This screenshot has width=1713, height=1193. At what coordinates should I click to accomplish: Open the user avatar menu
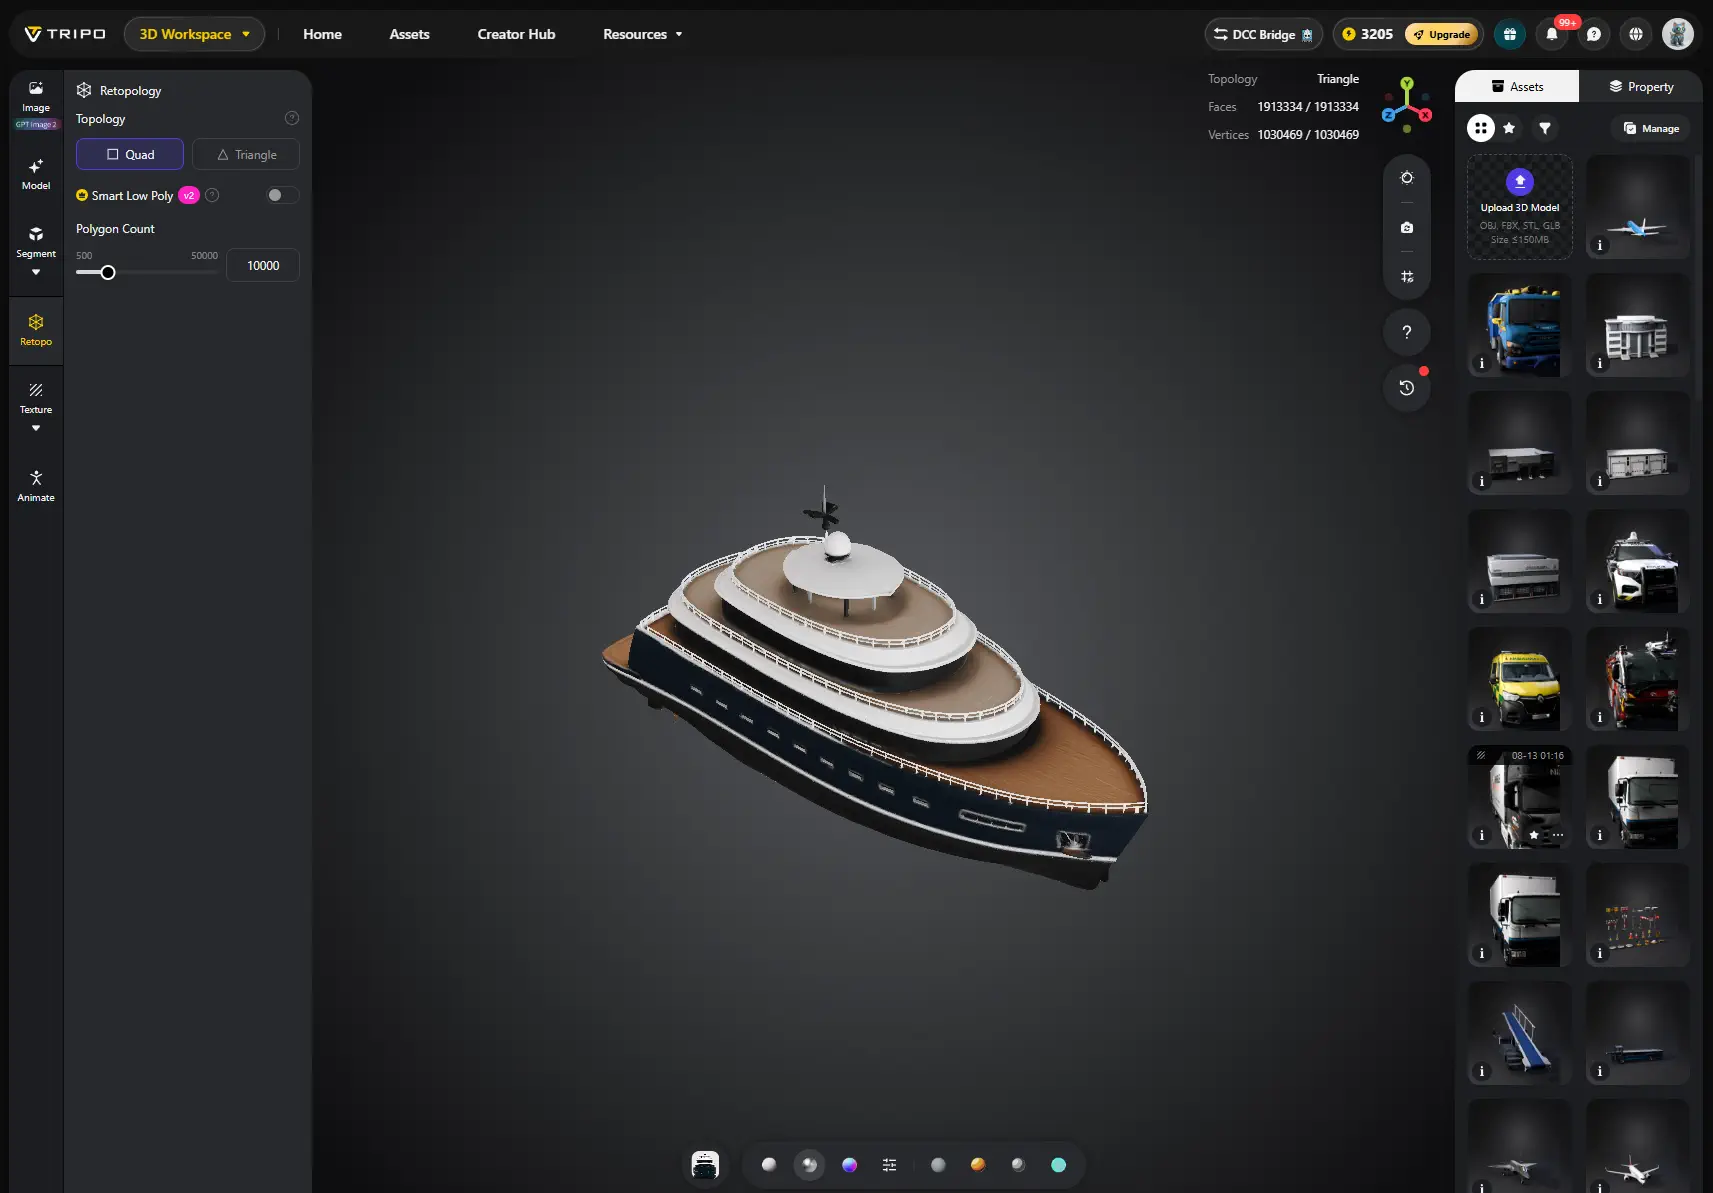tap(1678, 34)
